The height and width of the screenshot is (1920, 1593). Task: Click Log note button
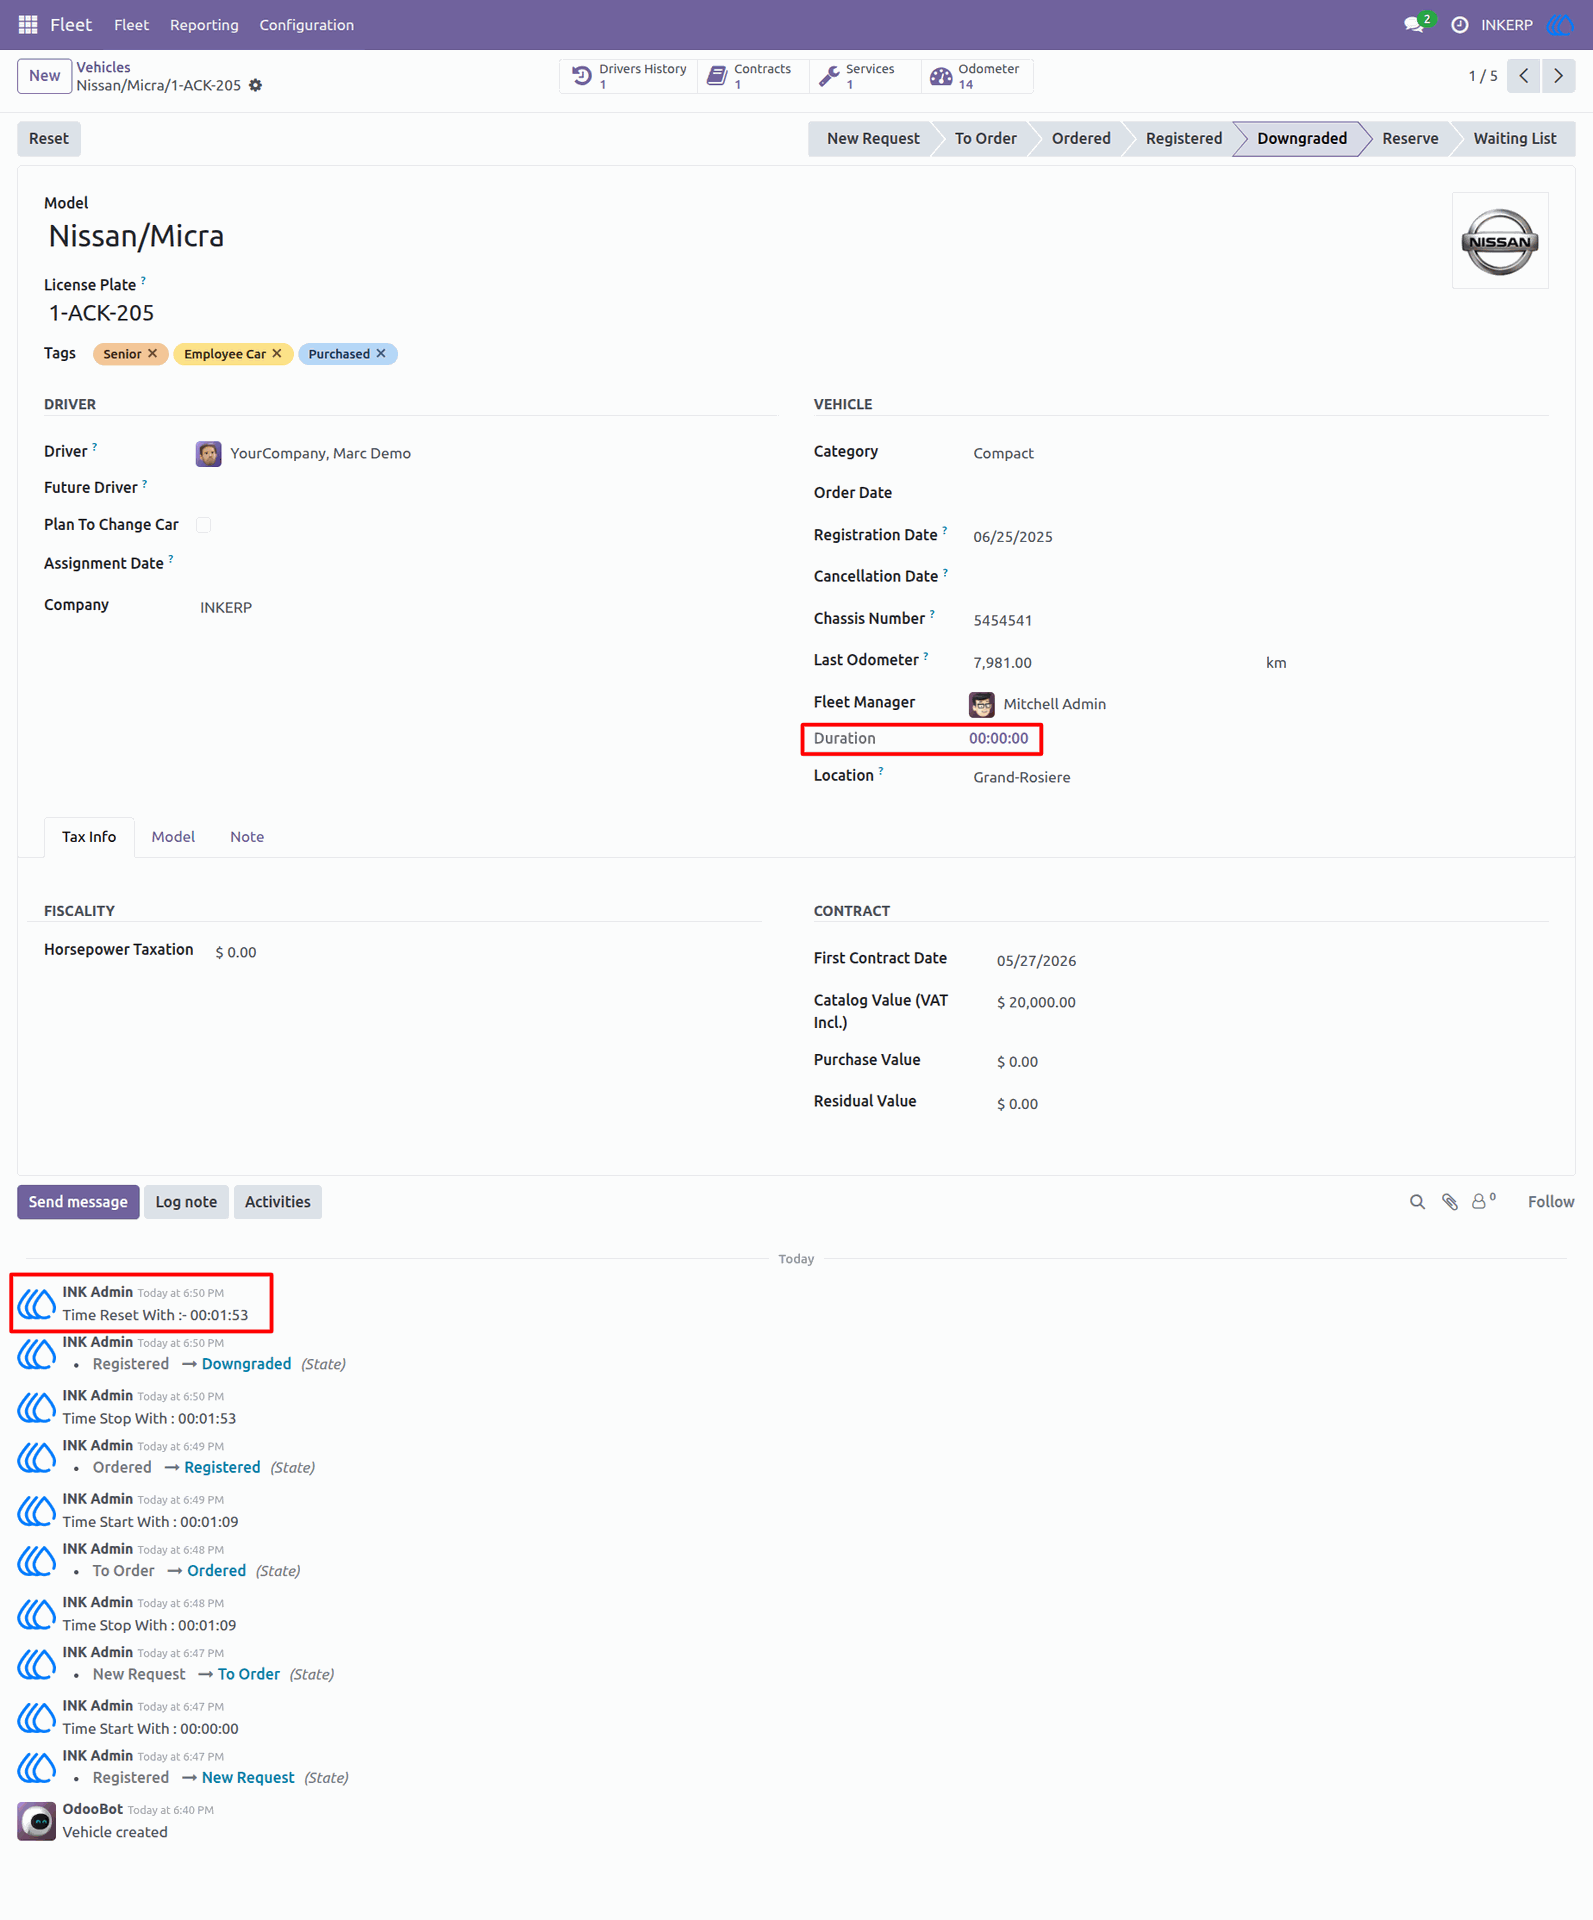pyautogui.click(x=186, y=1202)
